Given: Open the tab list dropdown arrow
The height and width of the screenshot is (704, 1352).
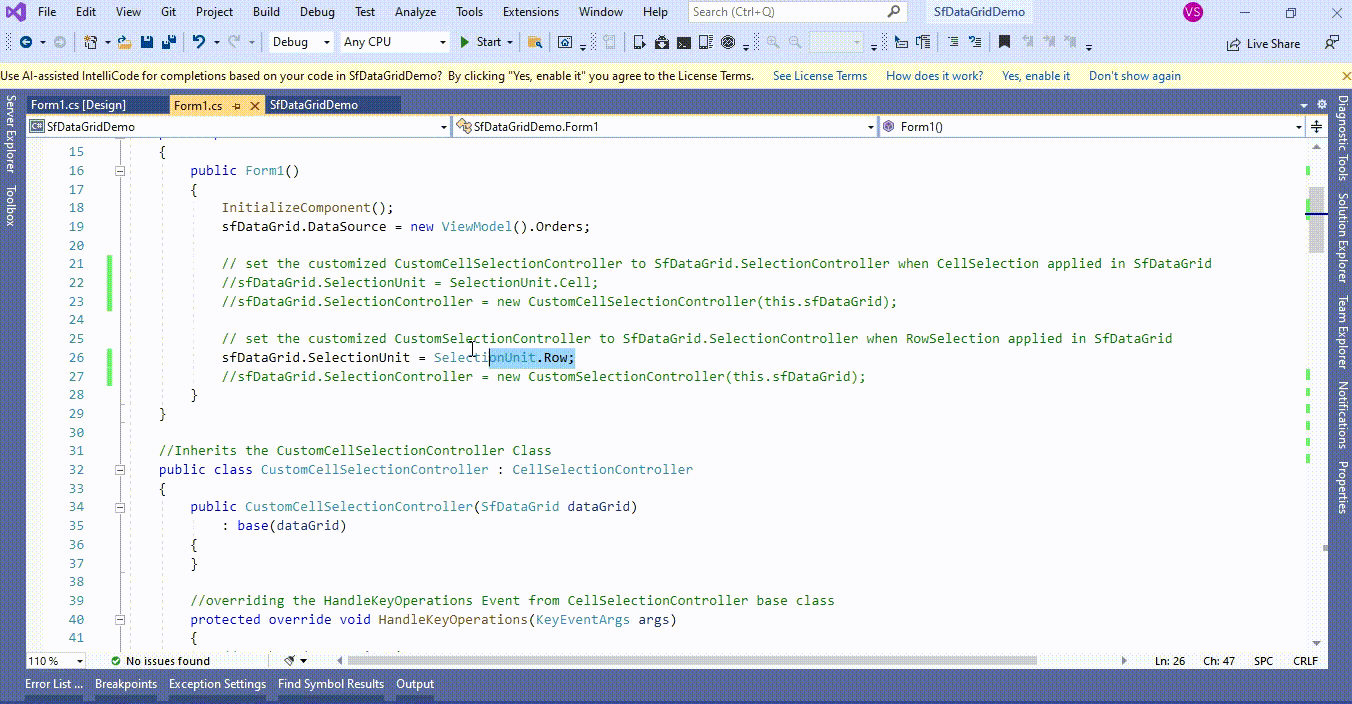Looking at the screenshot, I should click(1303, 105).
